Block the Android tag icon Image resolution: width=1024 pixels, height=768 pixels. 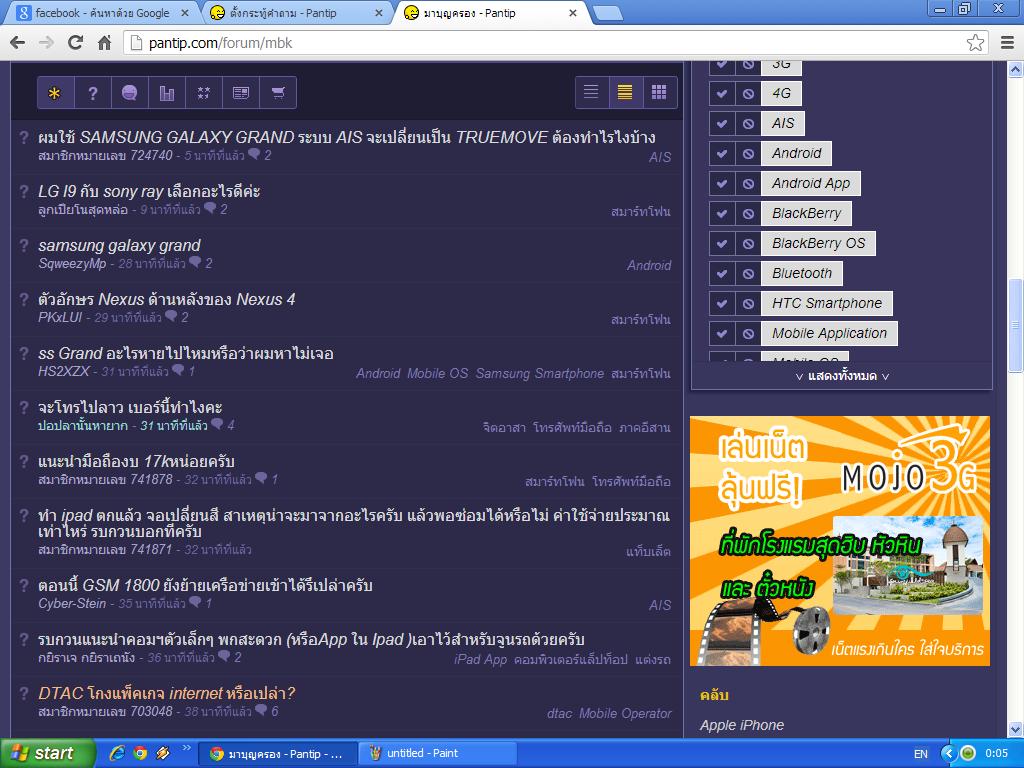point(748,153)
